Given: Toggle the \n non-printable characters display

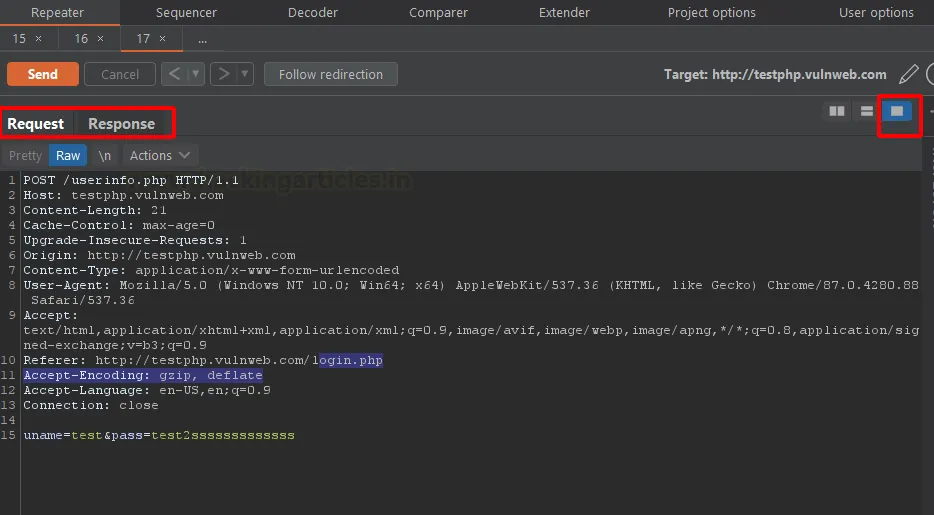Looking at the screenshot, I should click(x=105, y=155).
